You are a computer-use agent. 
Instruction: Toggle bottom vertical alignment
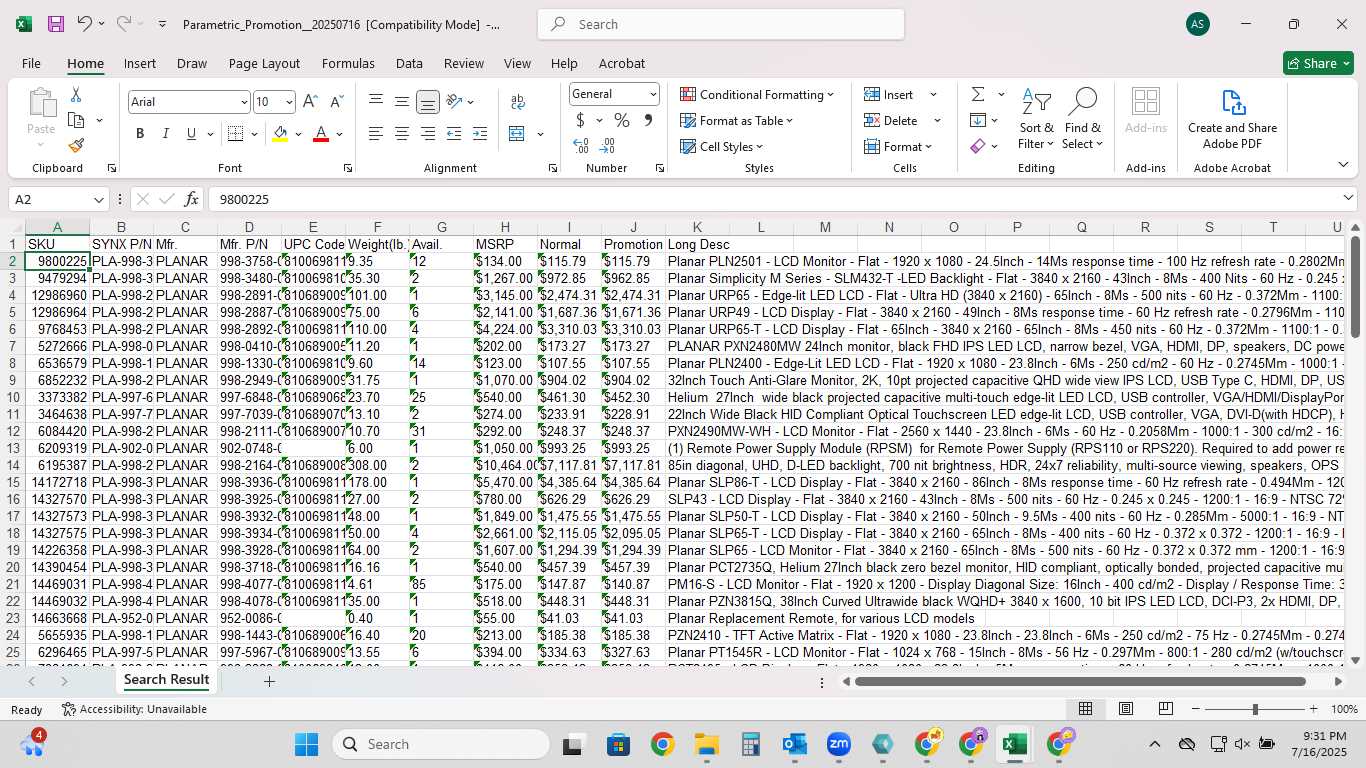[x=427, y=102]
